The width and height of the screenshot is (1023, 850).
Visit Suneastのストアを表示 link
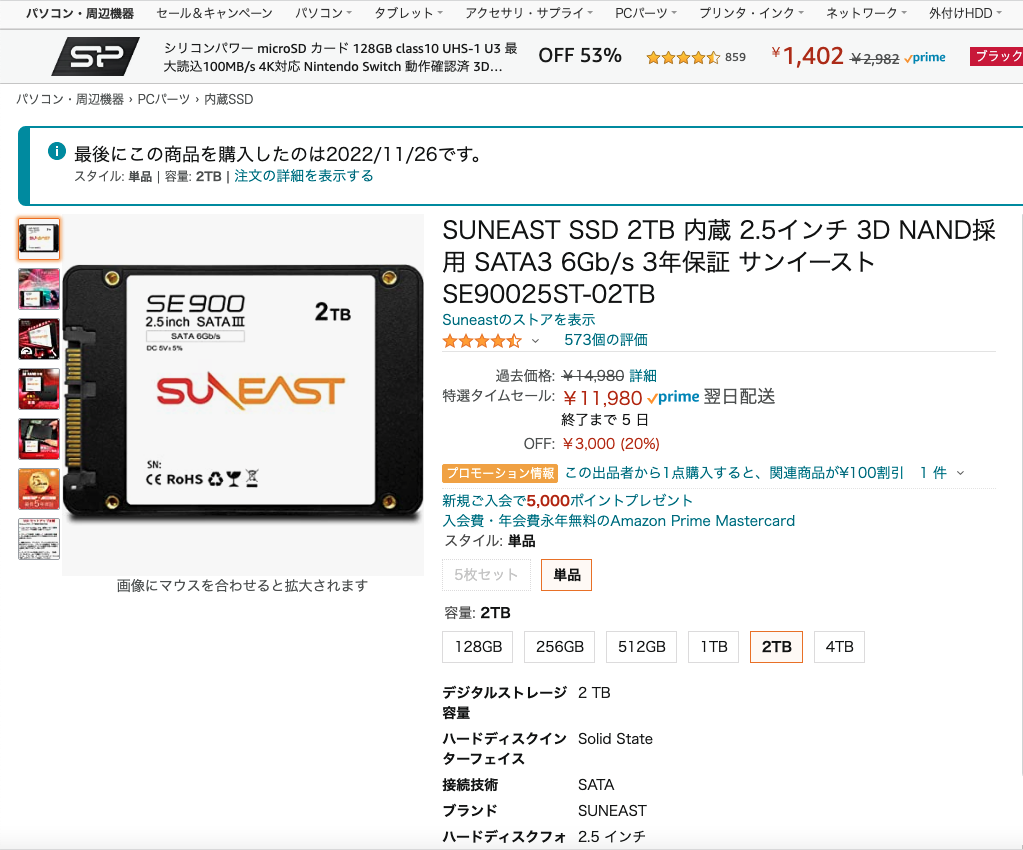(519, 320)
